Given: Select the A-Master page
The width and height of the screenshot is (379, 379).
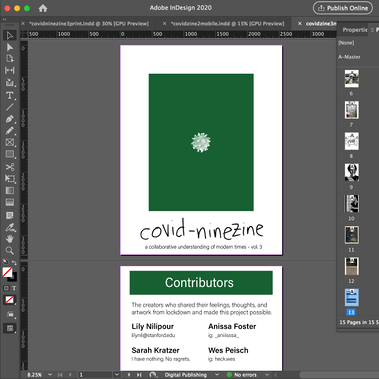Looking at the screenshot, I should [349, 57].
